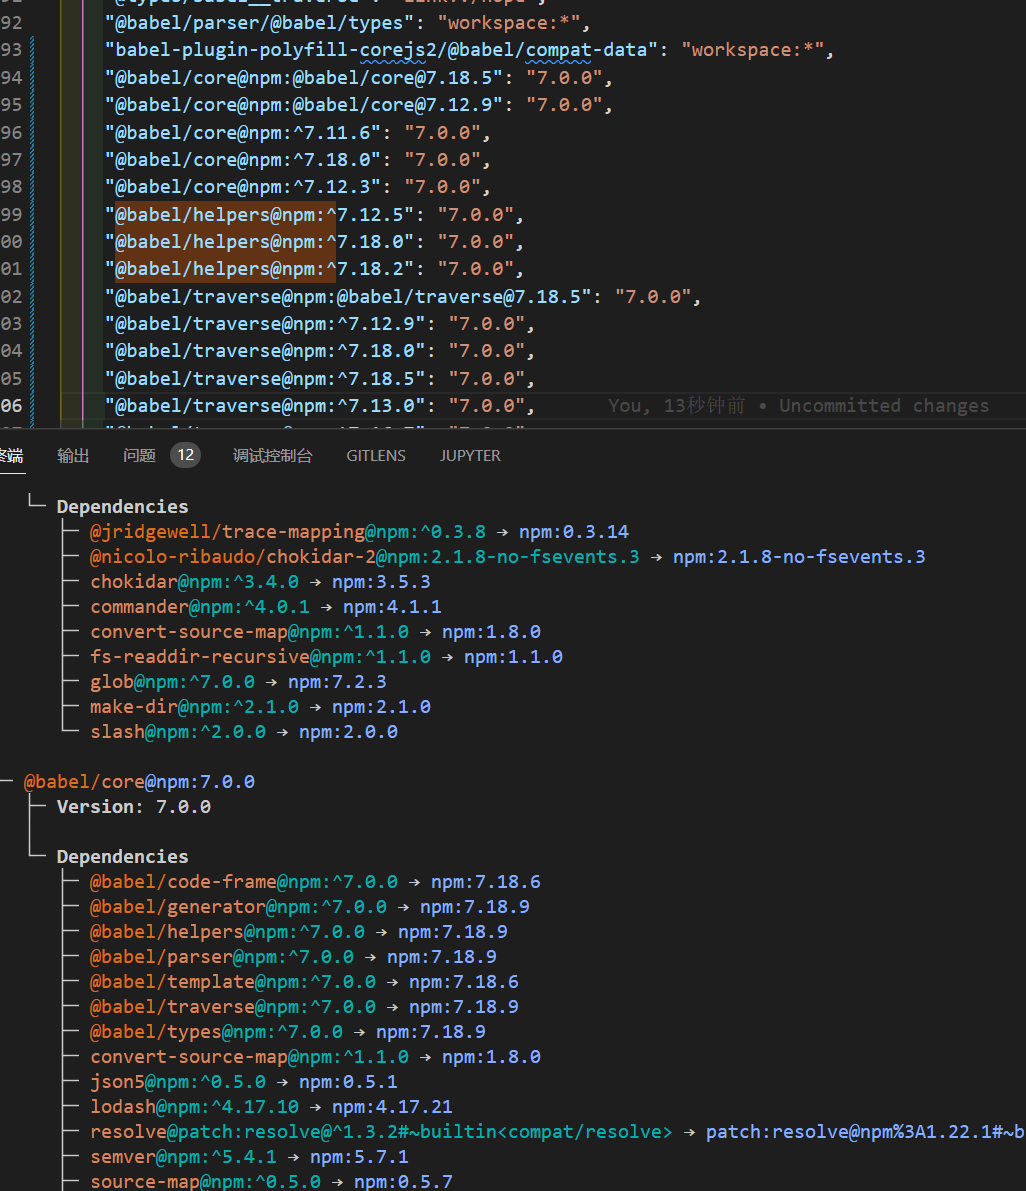Click @babel/template@npm:^7.0.0 dependency row
Image resolution: width=1026 pixels, height=1191 pixels.
[x=305, y=982]
